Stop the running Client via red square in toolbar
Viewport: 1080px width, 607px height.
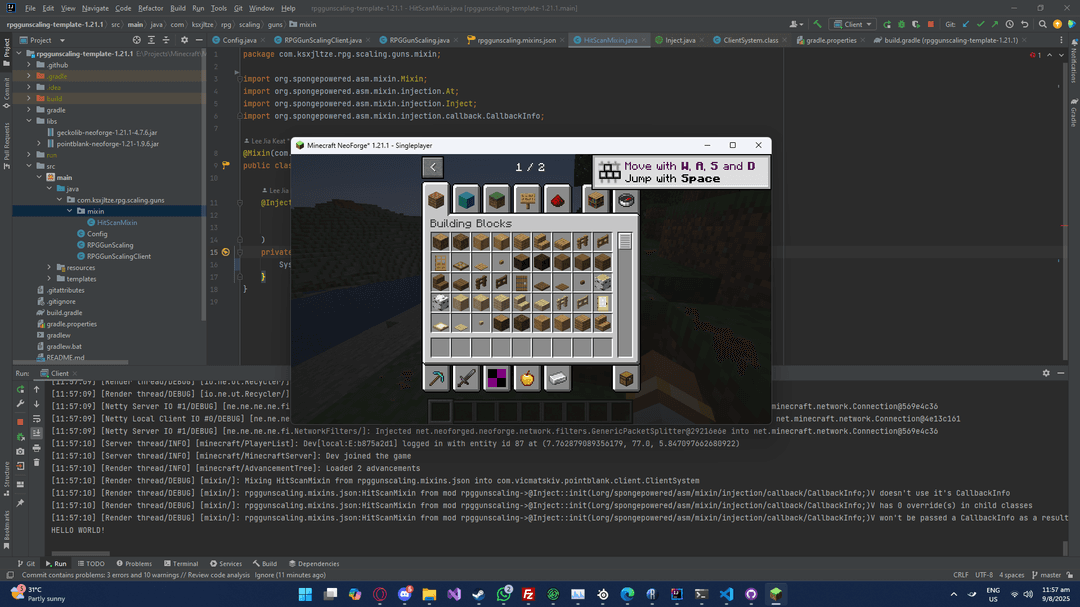point(931,24)
